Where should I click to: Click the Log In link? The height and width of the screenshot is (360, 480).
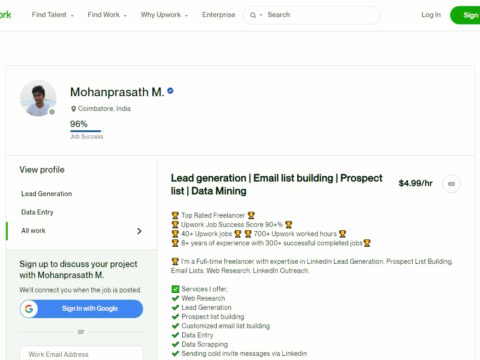(431, 15)
